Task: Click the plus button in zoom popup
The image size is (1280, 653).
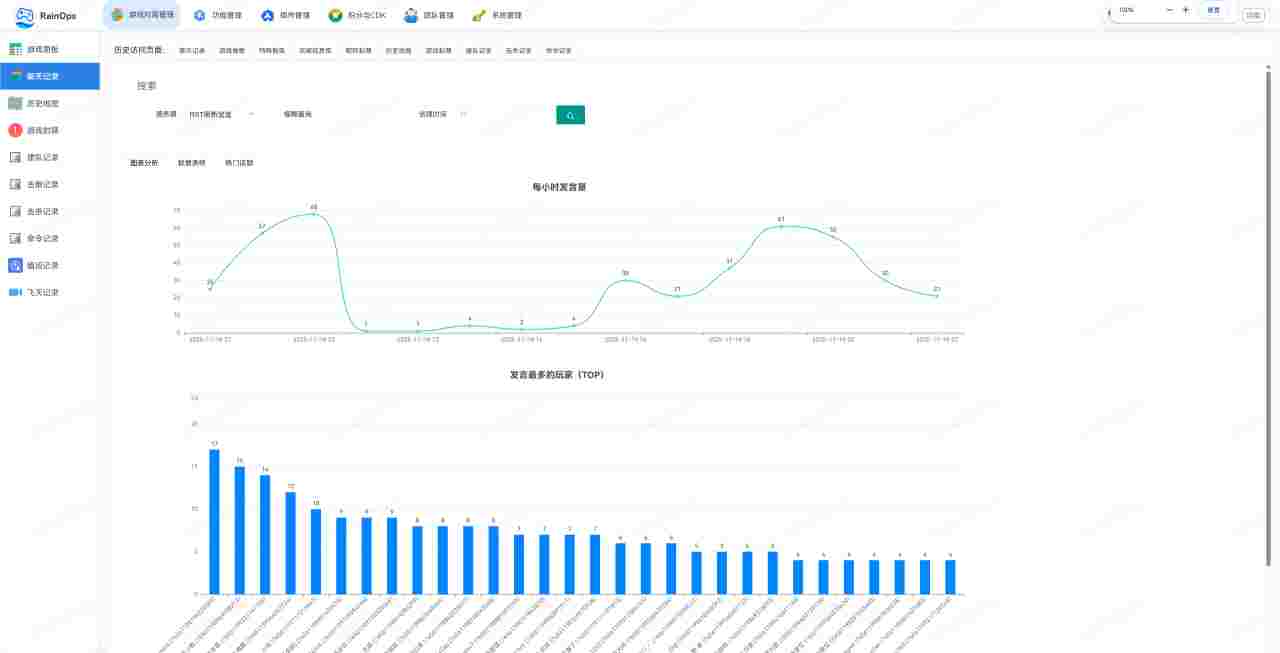Action: (x=1186, y=10)
